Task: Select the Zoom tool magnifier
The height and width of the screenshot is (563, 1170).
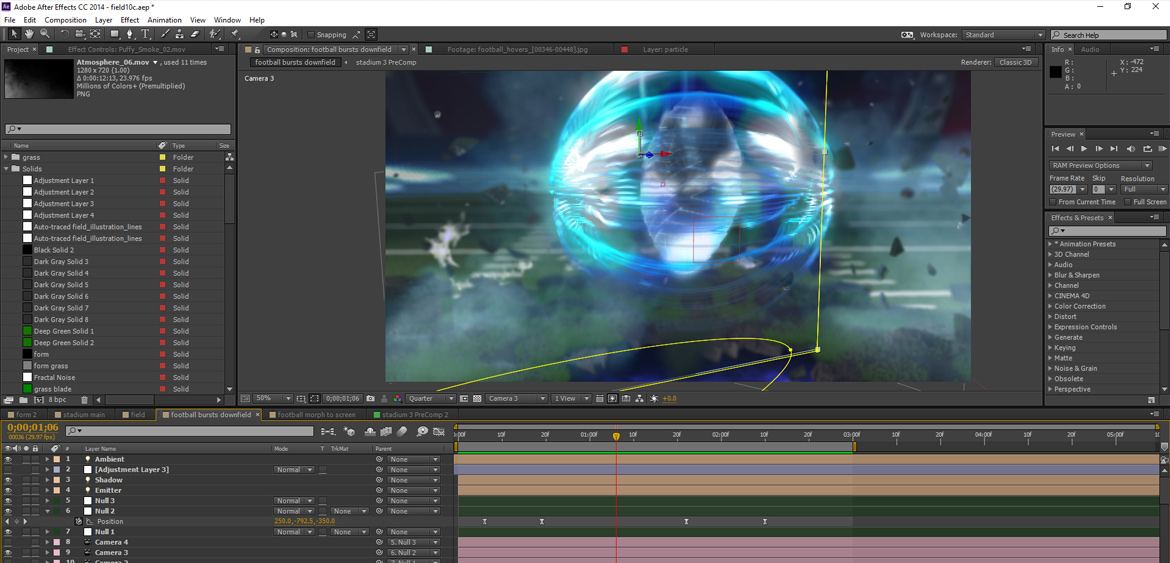Action: tap(44, 34)
